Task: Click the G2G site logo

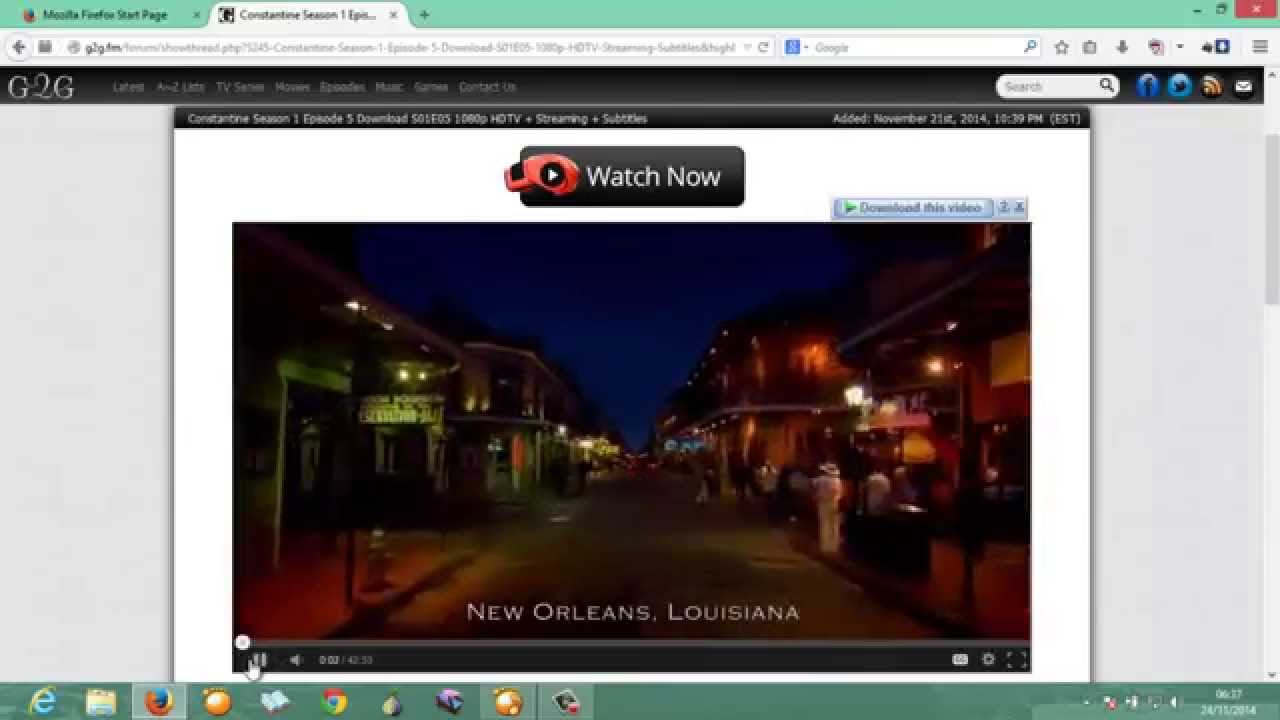Action: pyautogui.click(x=41, y=87)
